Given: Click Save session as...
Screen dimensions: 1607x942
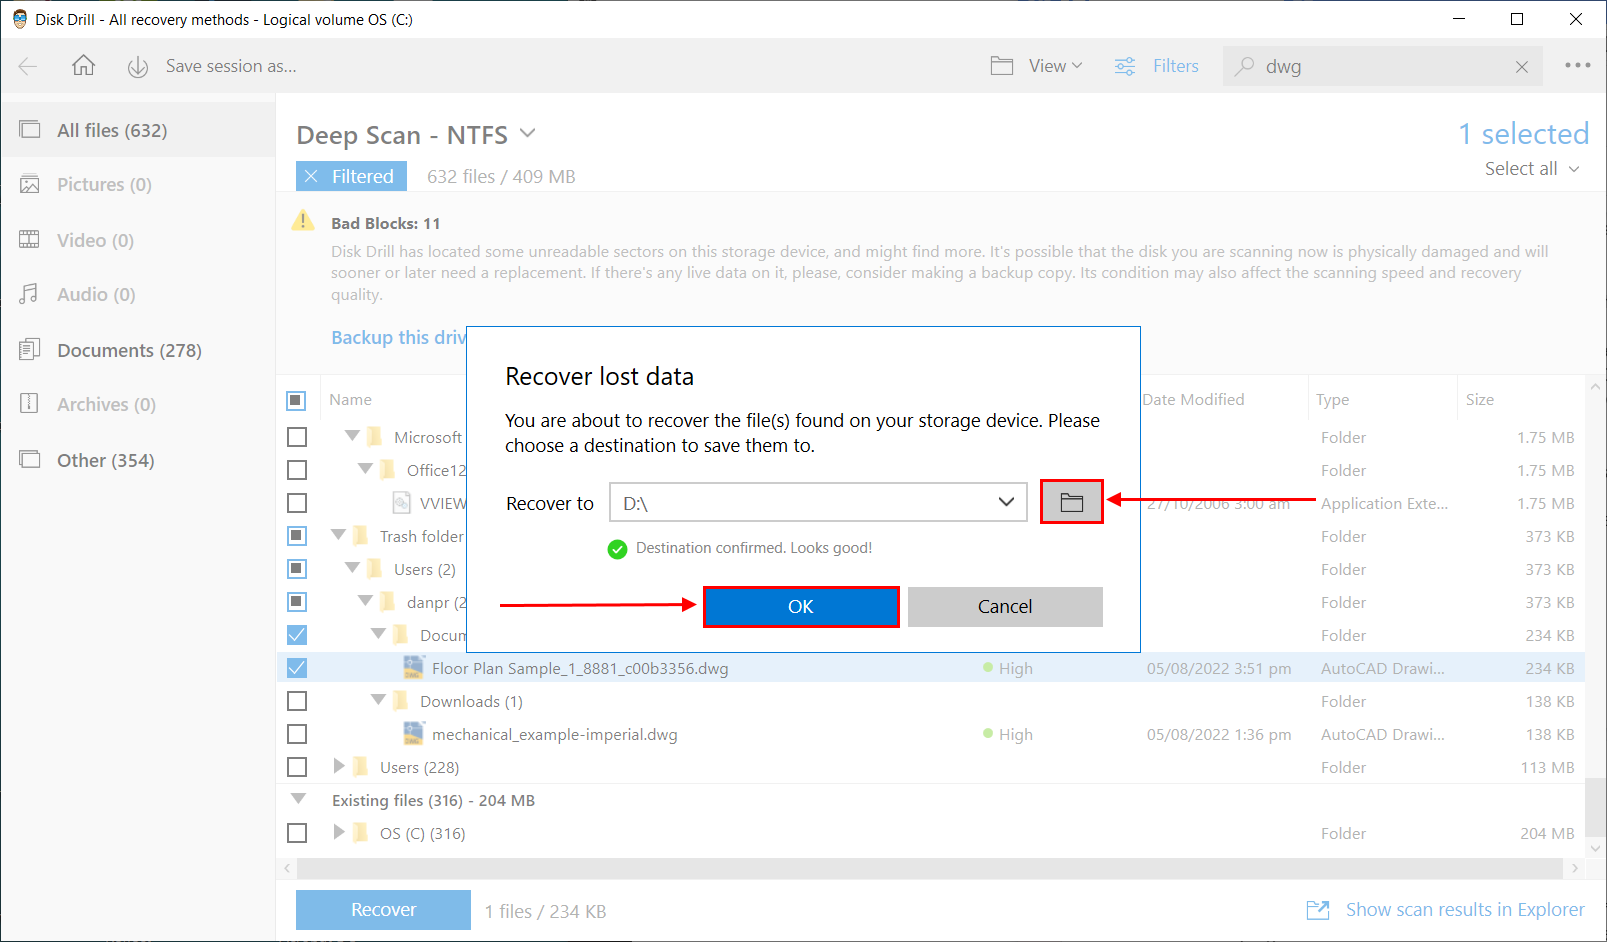Looking at the screenshot, I should 231,66.
